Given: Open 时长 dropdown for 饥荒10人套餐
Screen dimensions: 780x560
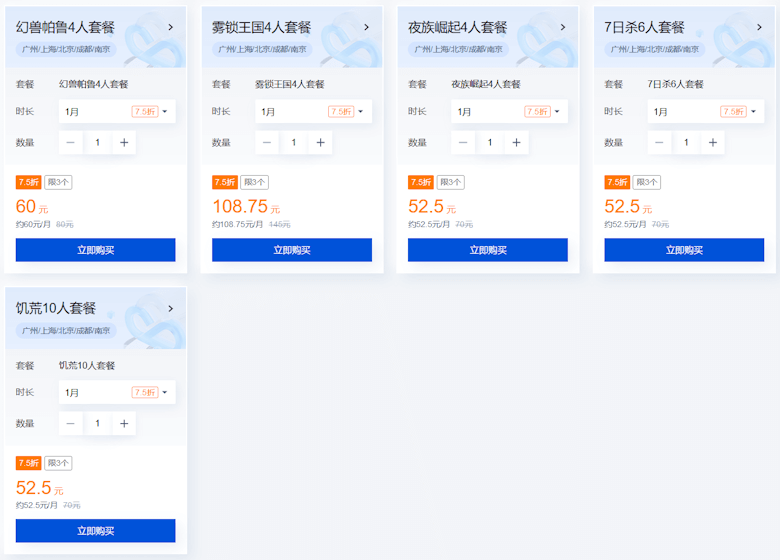Looking at the screenshot, I should [117, 392].
